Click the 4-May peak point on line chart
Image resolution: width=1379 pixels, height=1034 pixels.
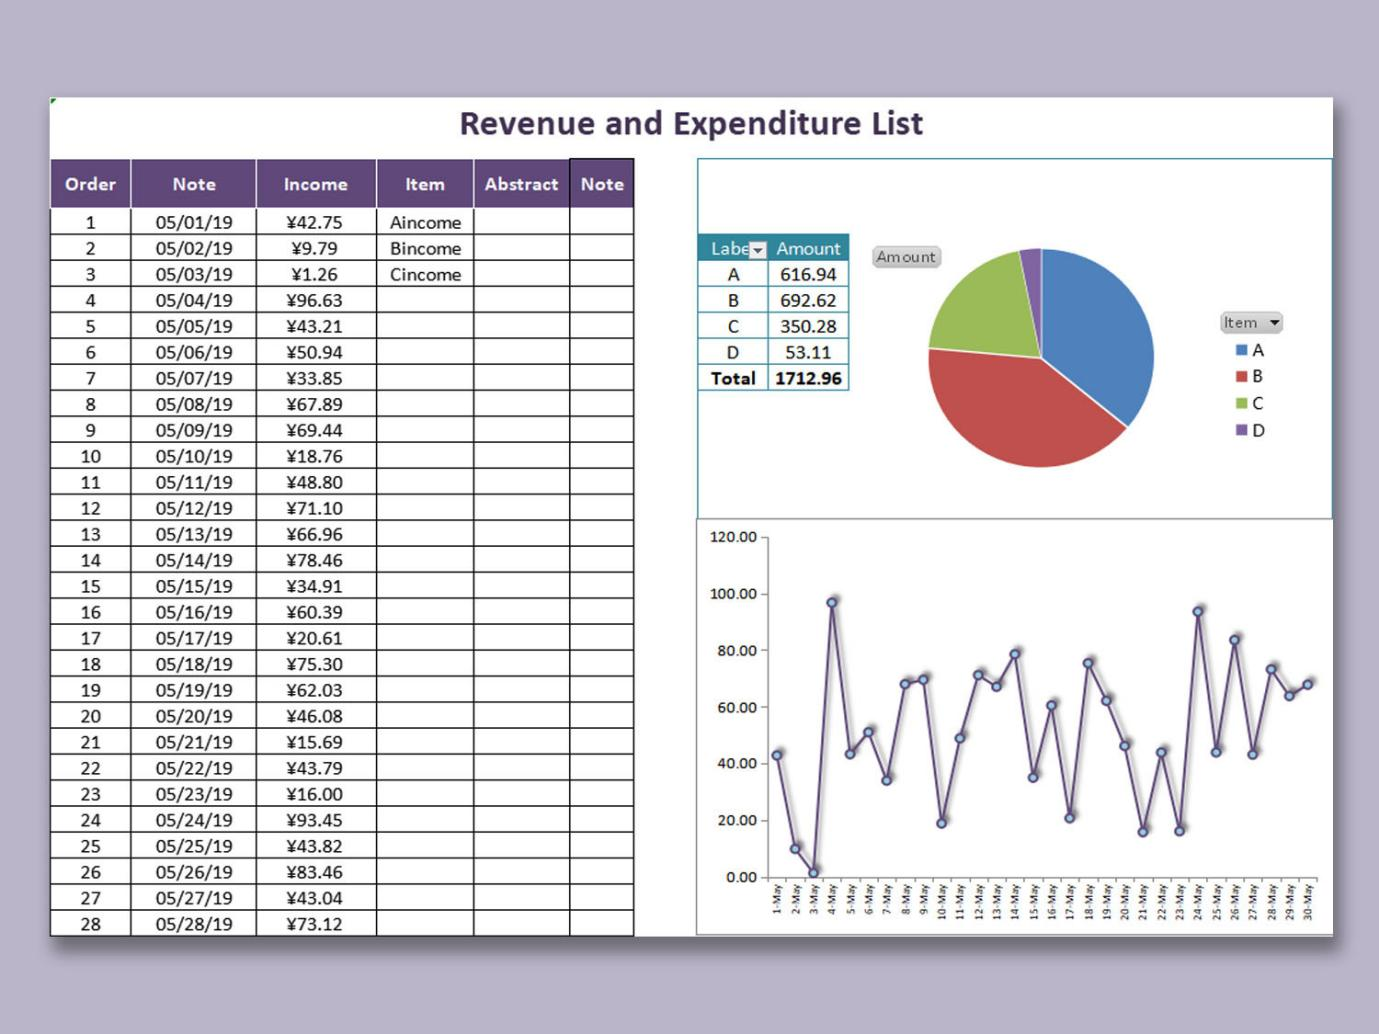pos(832,602)
